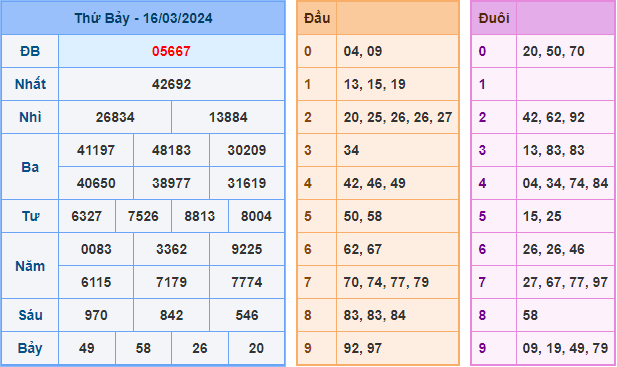Image resolution: width=617 pixels, height=367 pixels.
Task: Select the 'Nhất' prize label
Action: tap(30, 84)
